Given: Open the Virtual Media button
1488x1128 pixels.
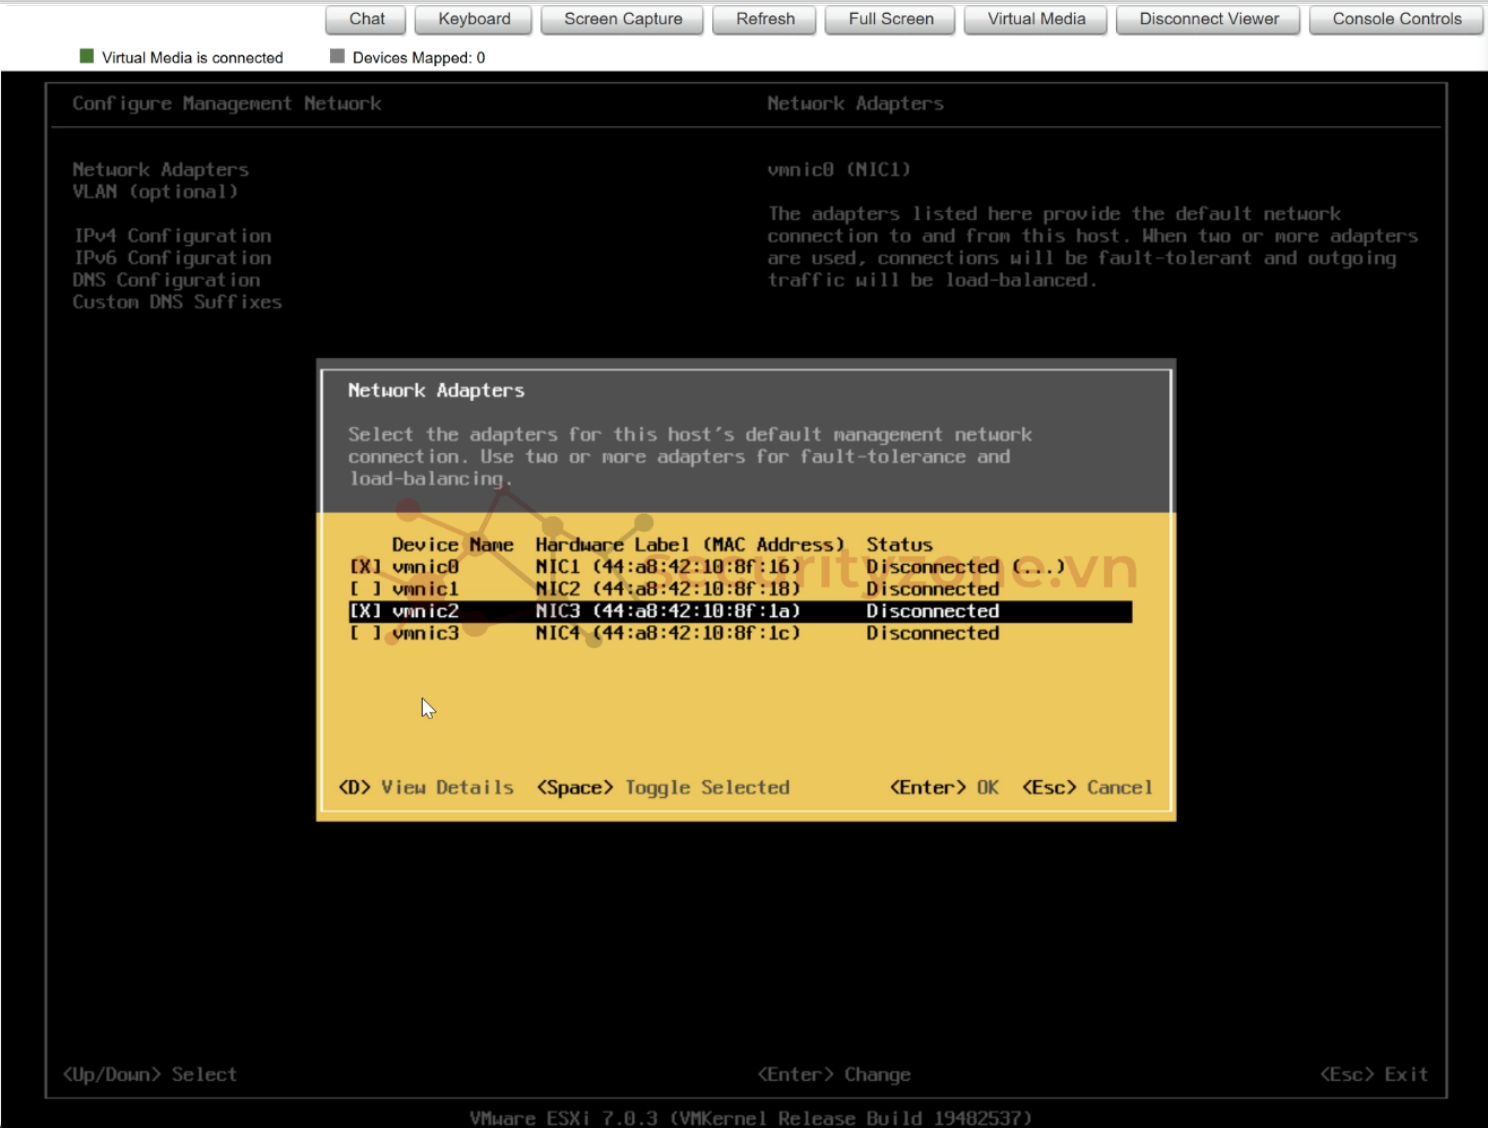Looking at the screenshot, I should coord(1036,19).
